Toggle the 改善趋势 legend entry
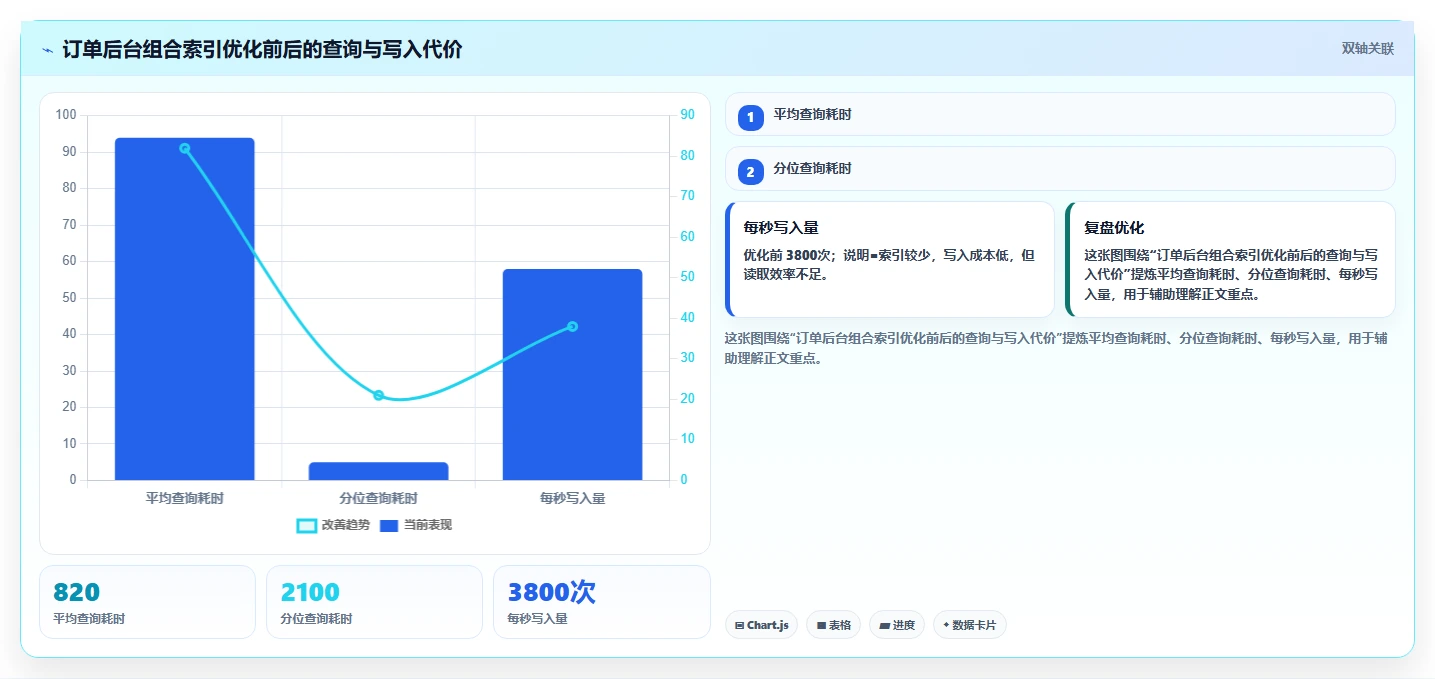The width and height of the screenshot is (1435, 679). (x=333, y=525)
